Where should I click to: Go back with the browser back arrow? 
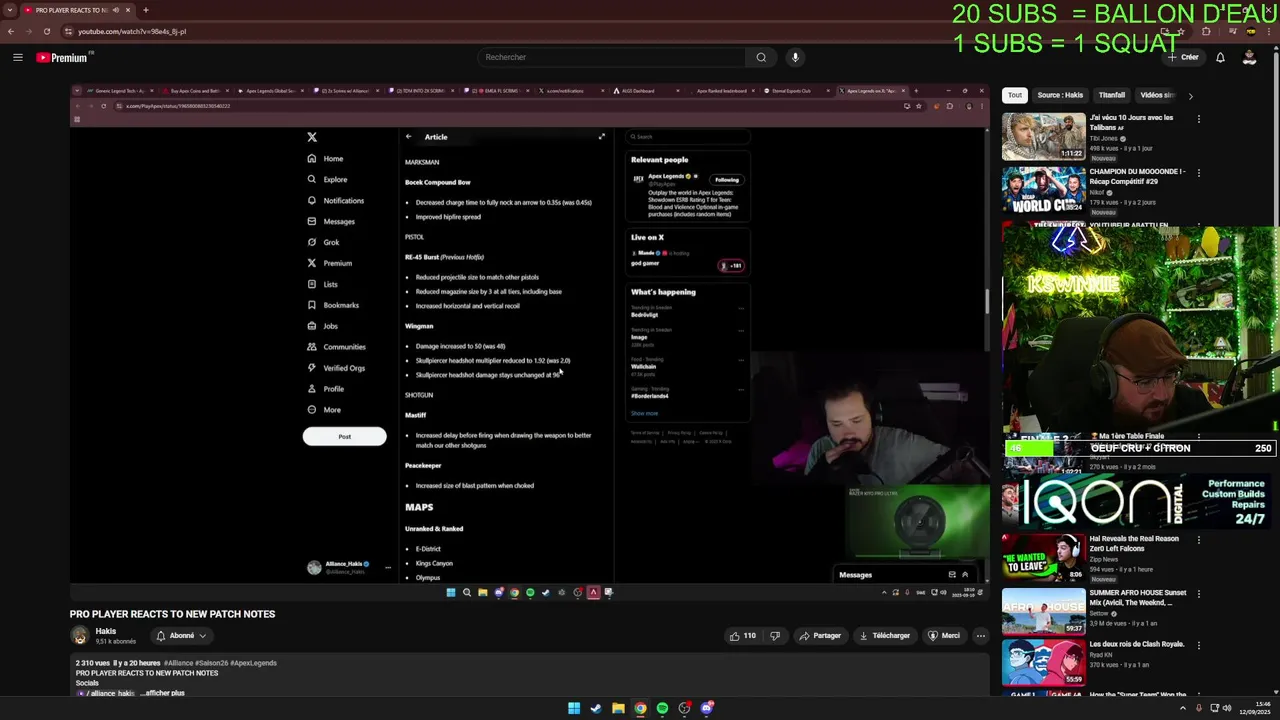point(11,31)
